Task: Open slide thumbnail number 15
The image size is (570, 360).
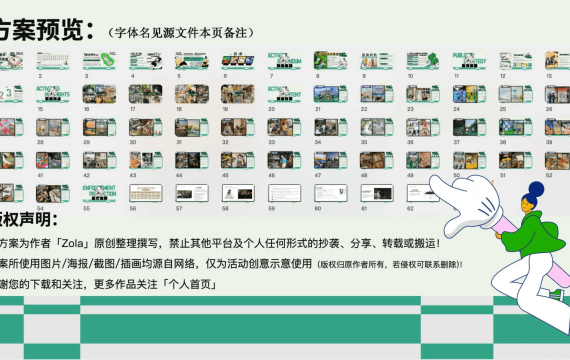Action: pos(53,94)
